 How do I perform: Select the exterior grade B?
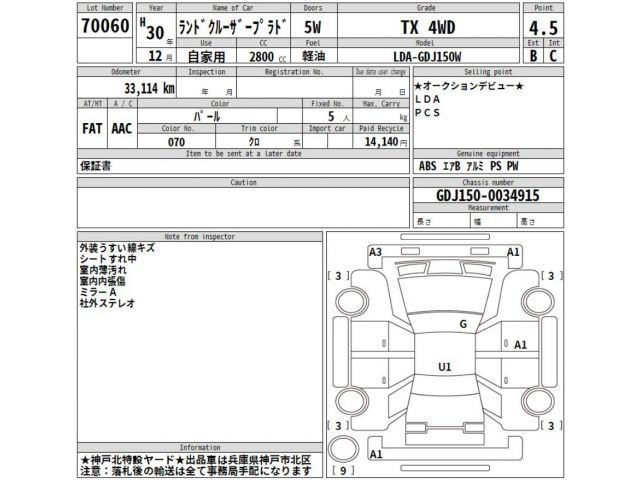tap(533, 56)
